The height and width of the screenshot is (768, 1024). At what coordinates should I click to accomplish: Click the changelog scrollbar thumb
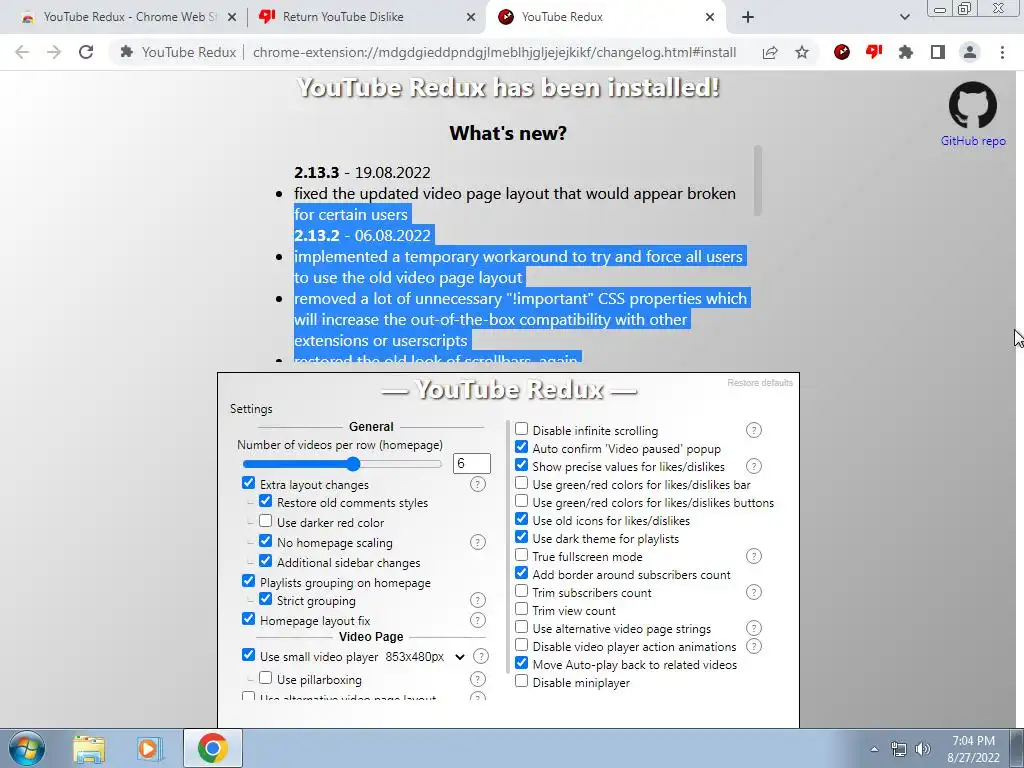click(758, 180)
